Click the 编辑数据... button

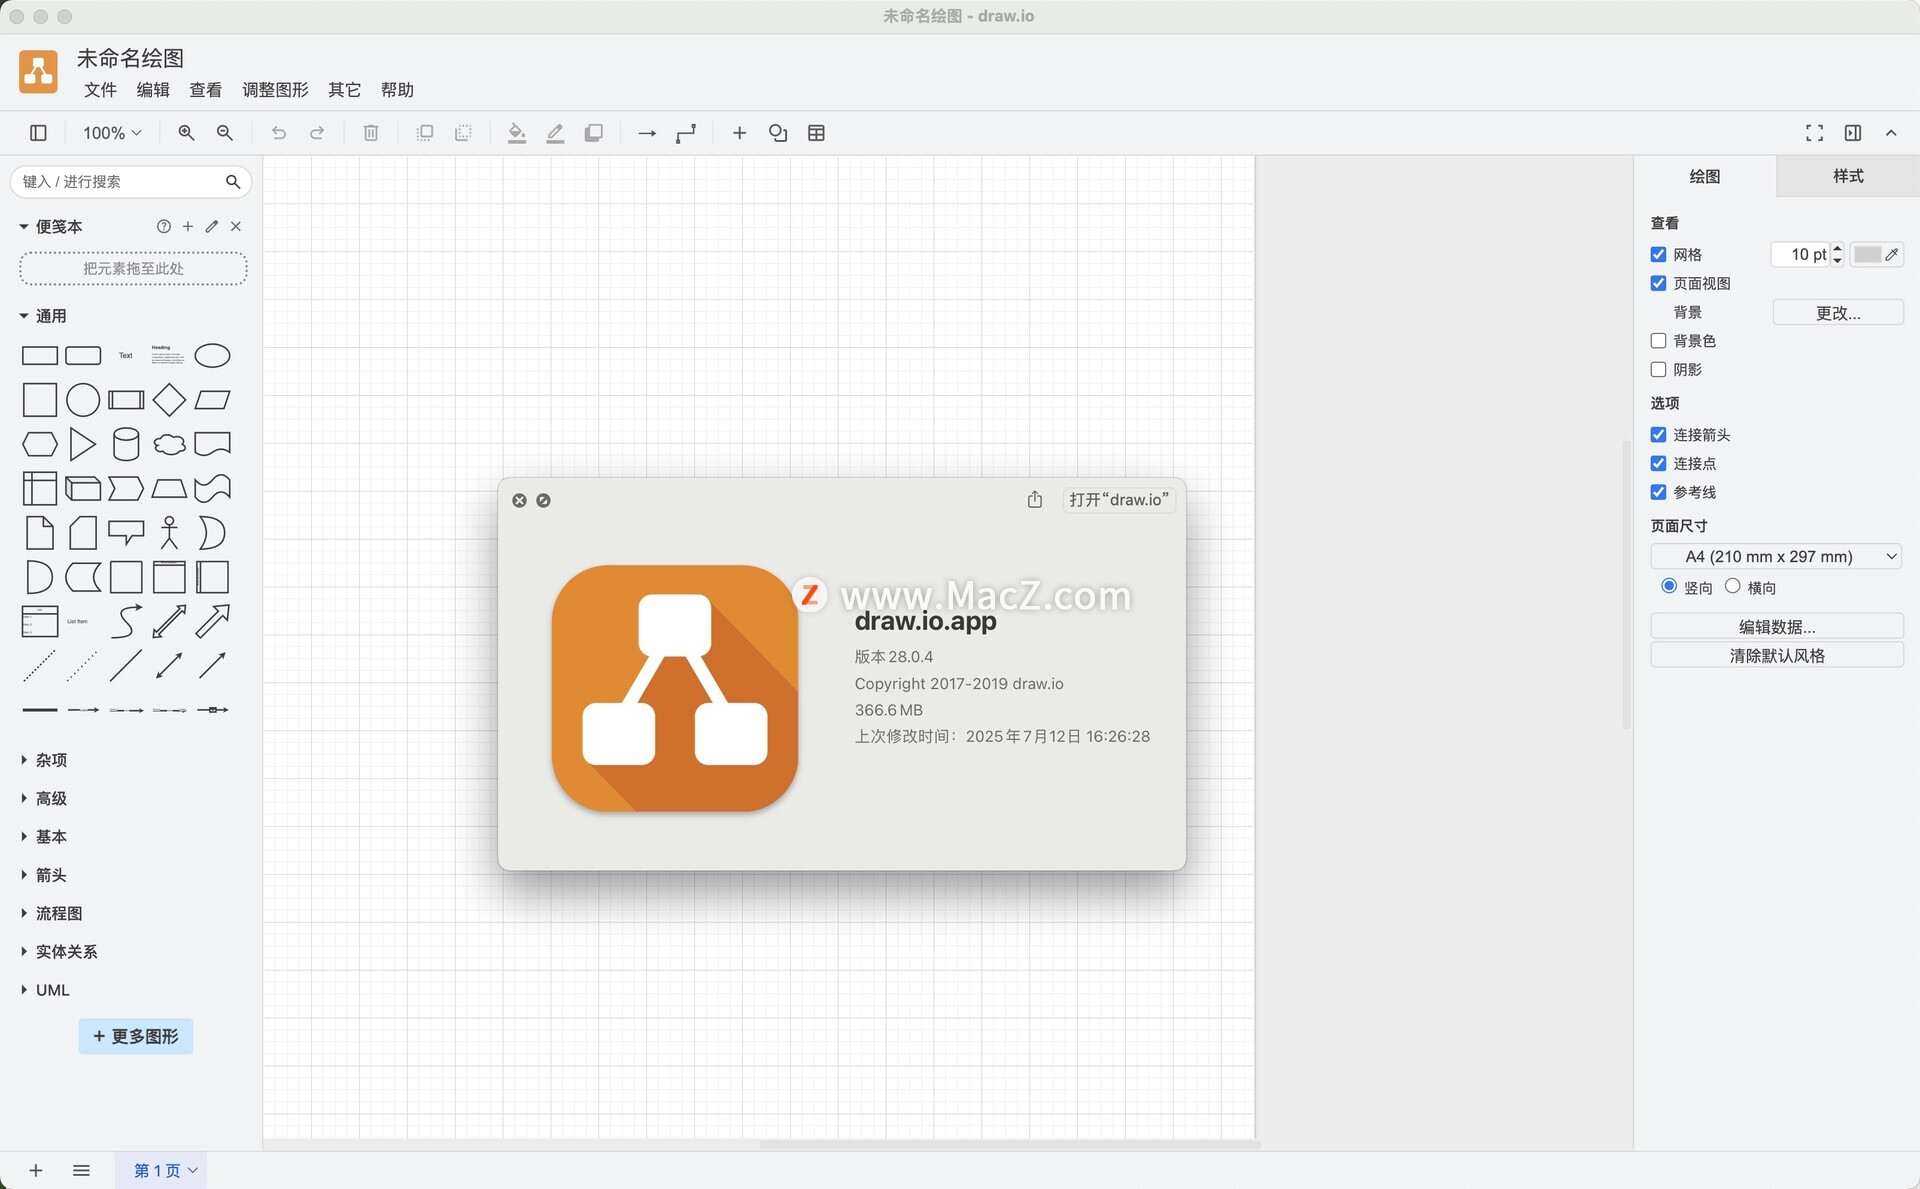(x=1777, y=627)
